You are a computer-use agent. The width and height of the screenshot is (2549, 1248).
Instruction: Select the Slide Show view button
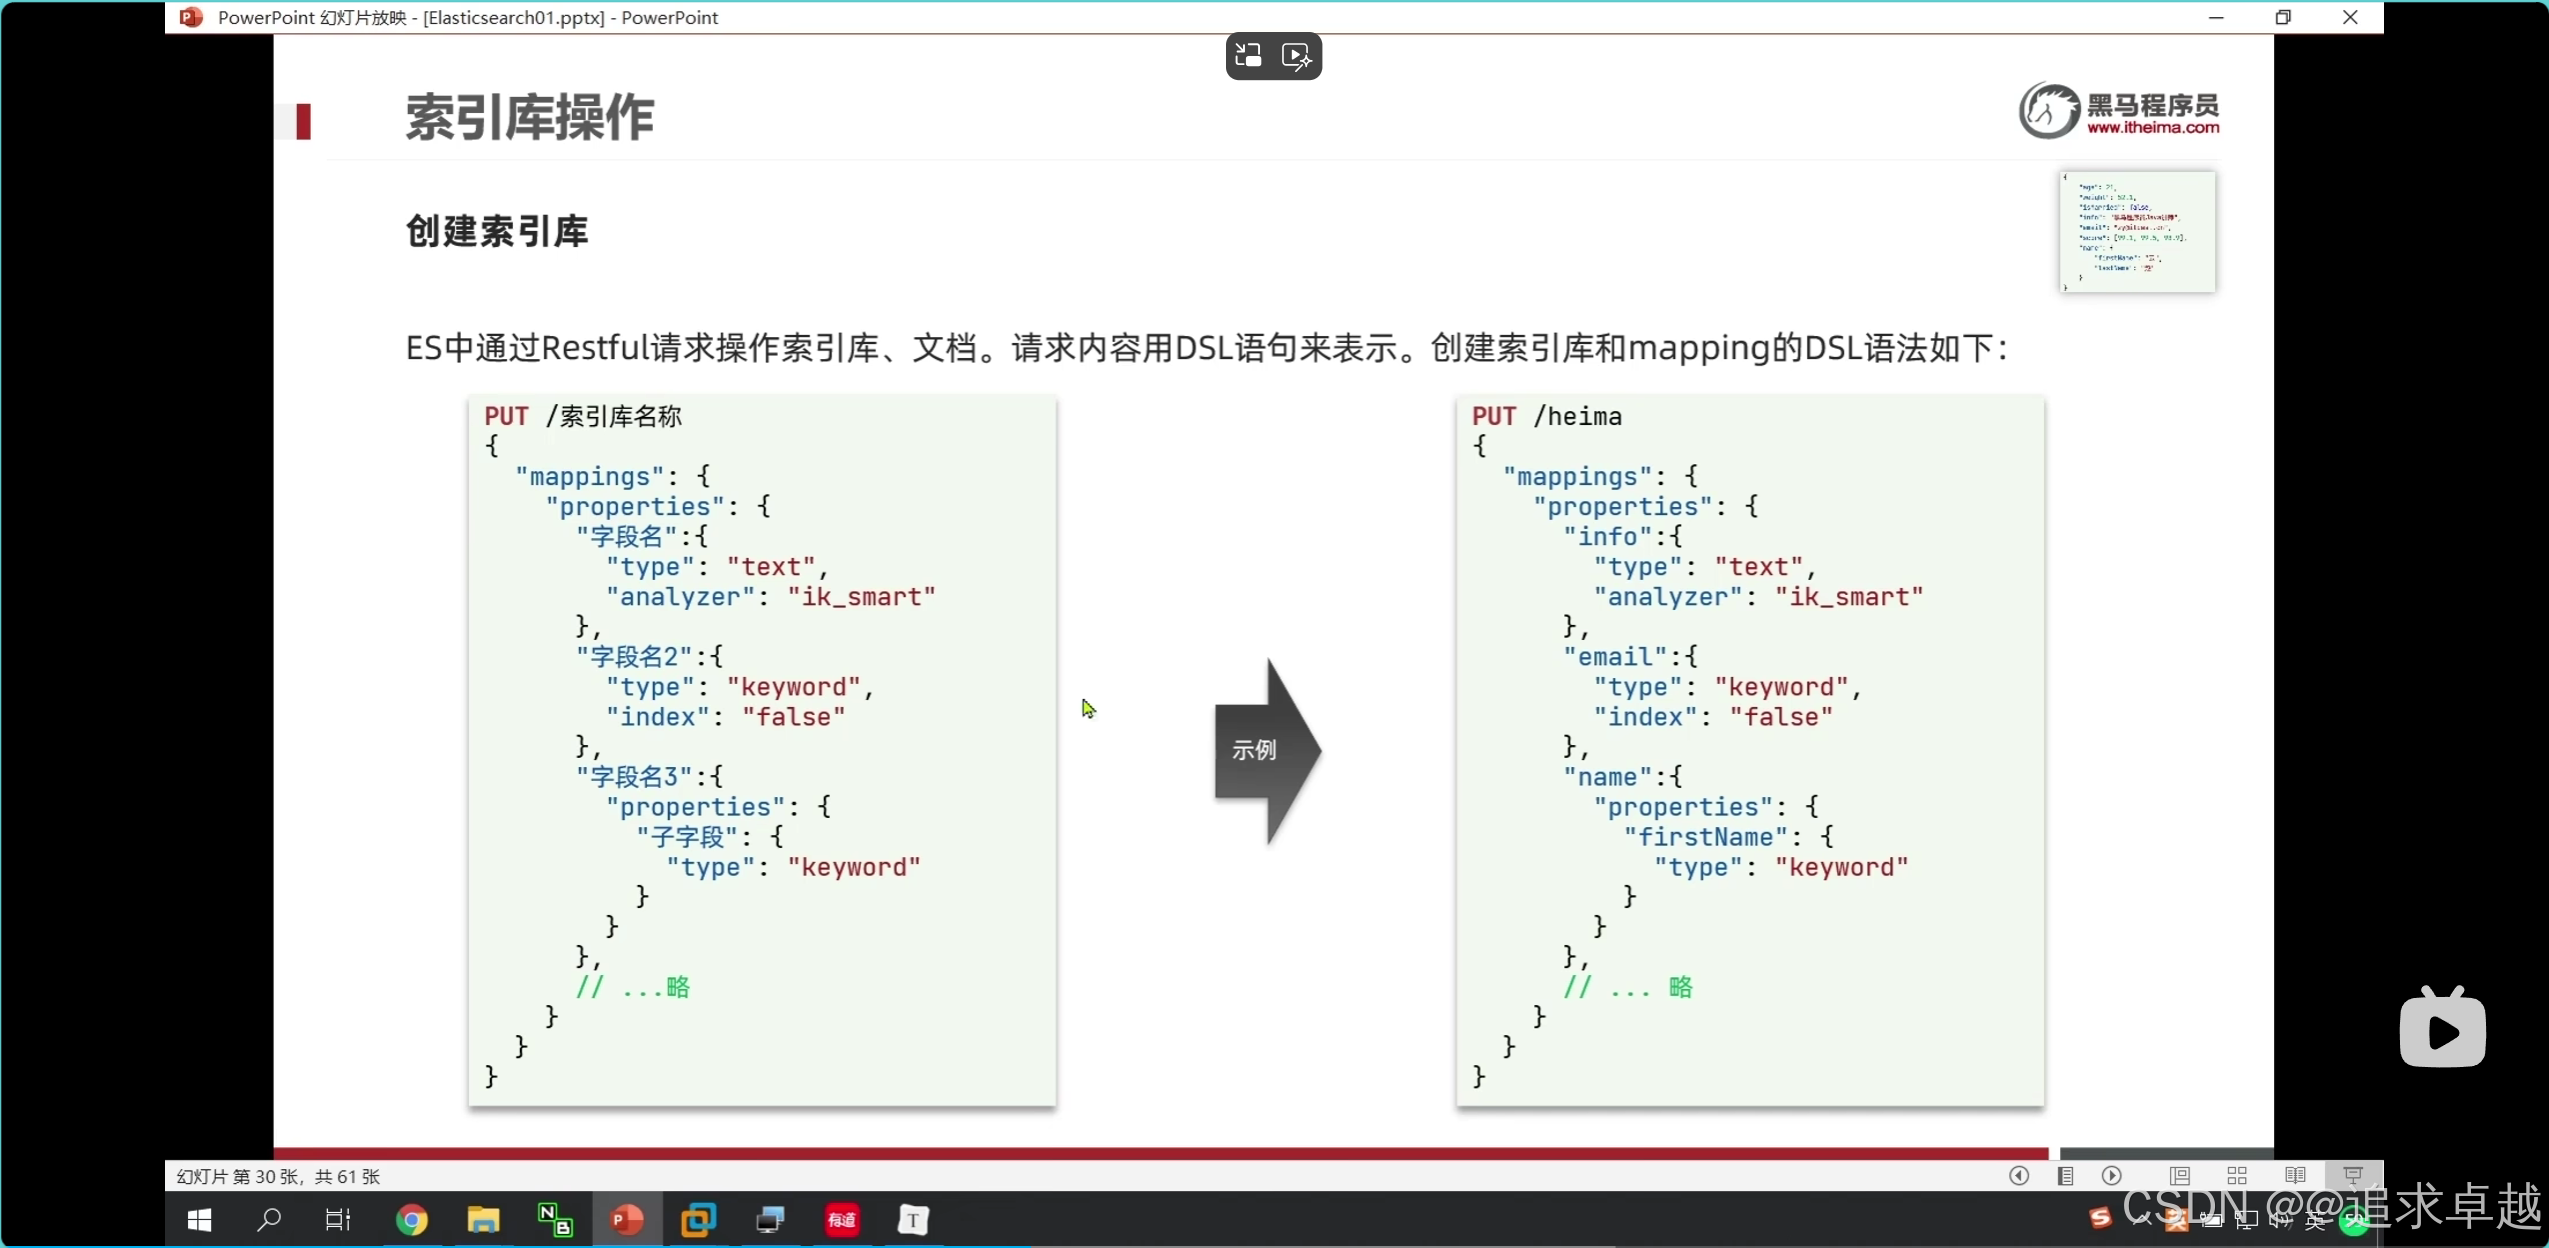pos(2352,1176)
